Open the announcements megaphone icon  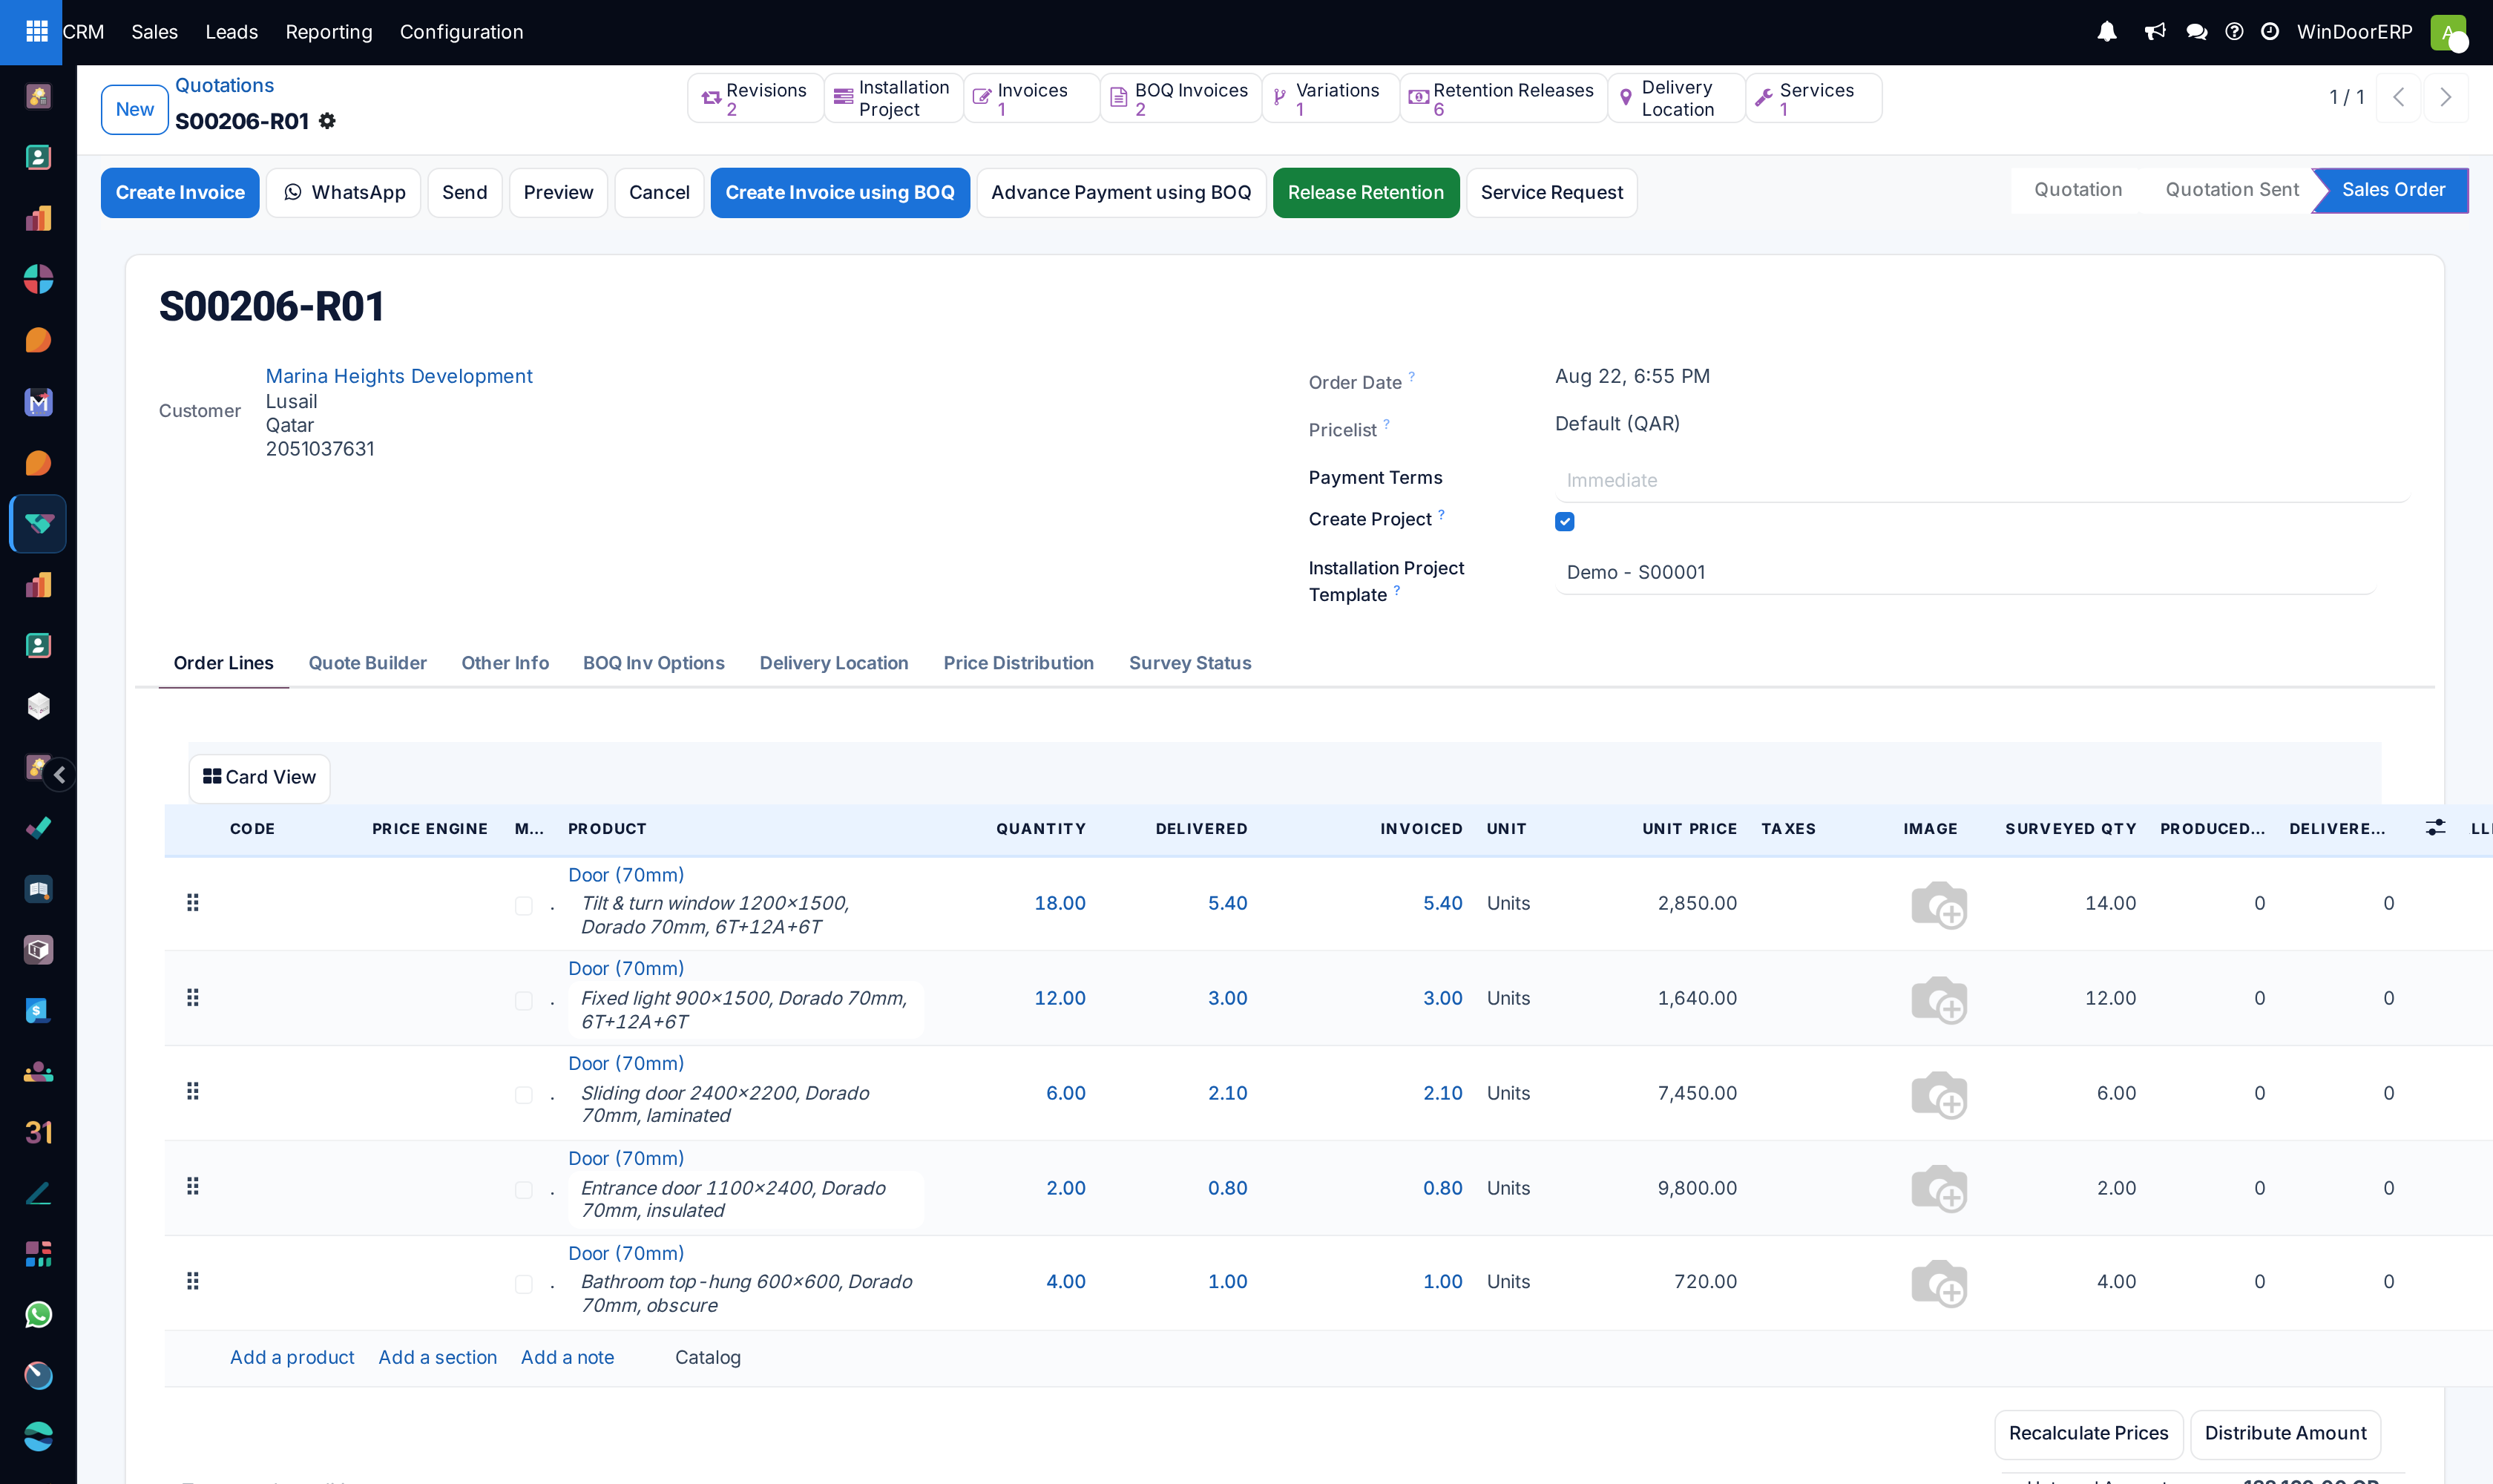pos(2154,32)
